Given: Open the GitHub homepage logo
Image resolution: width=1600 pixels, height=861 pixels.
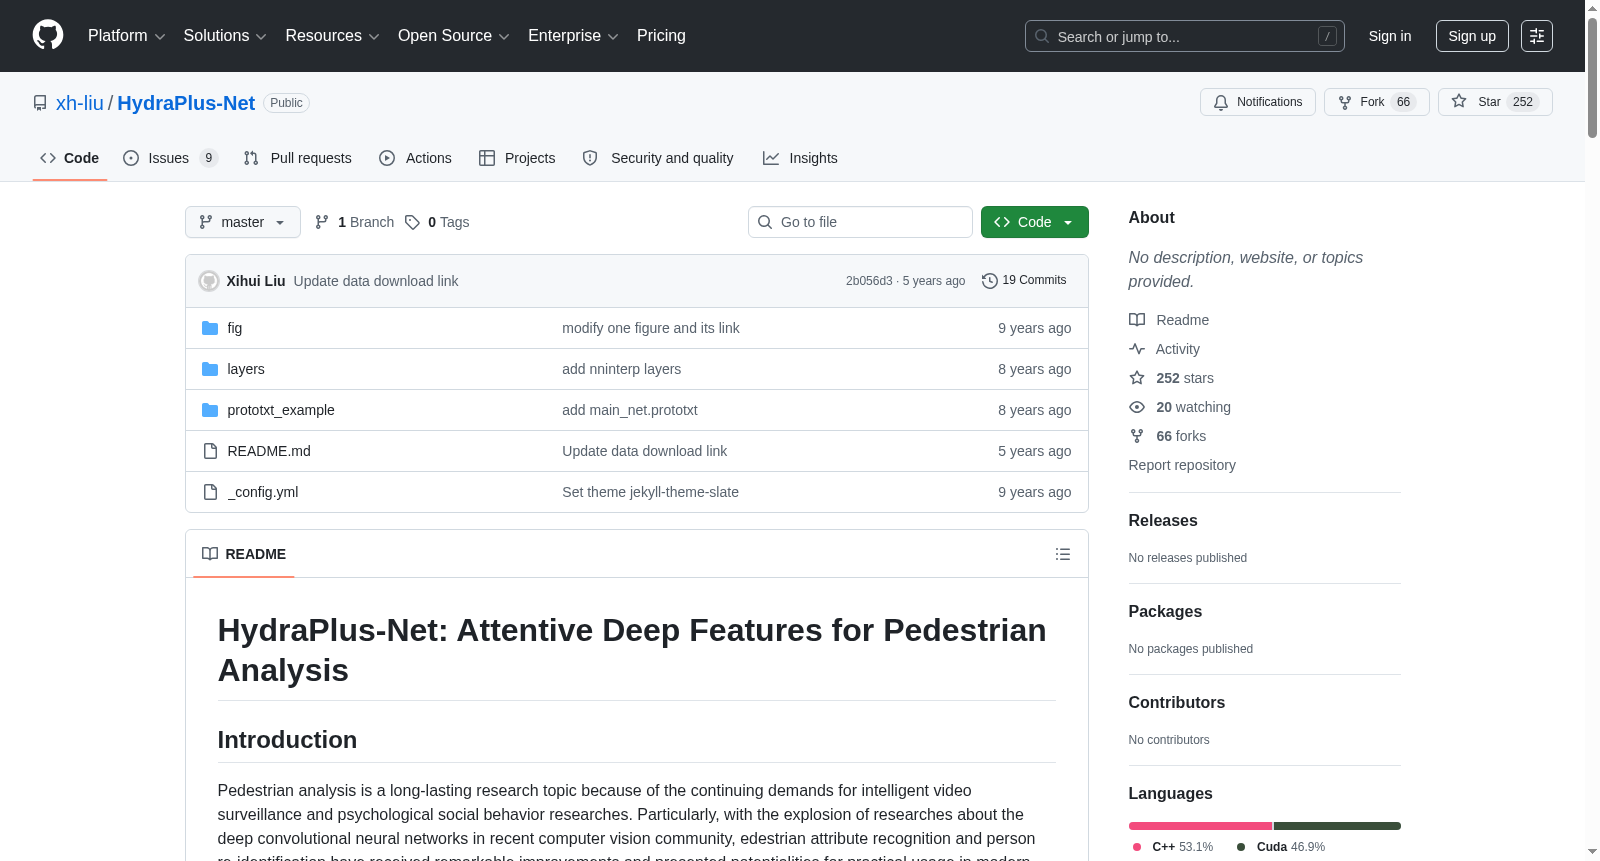Looking at the screenshot, I should [48, 35].
